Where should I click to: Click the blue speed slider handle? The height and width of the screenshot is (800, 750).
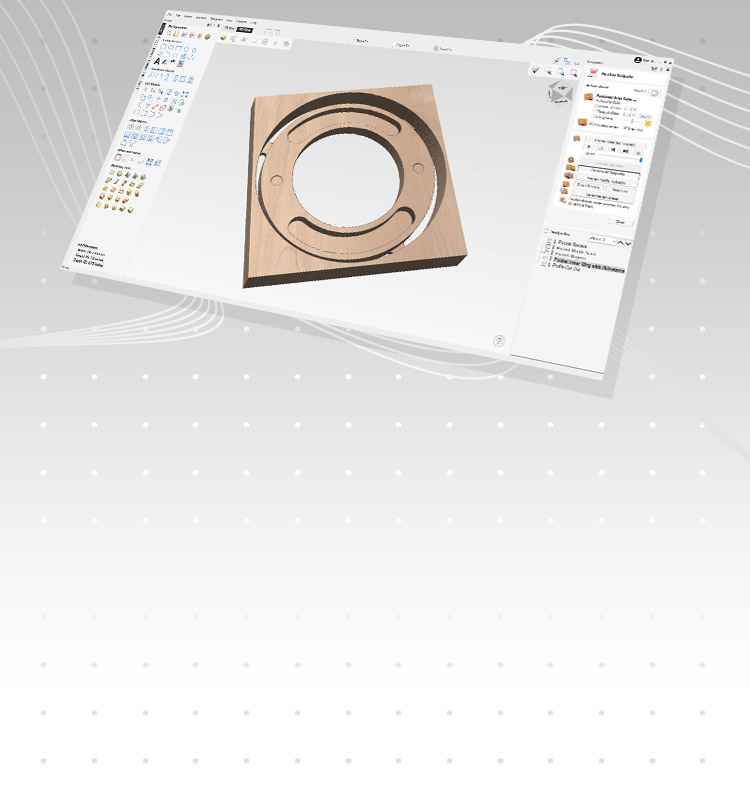click(641, 160)
